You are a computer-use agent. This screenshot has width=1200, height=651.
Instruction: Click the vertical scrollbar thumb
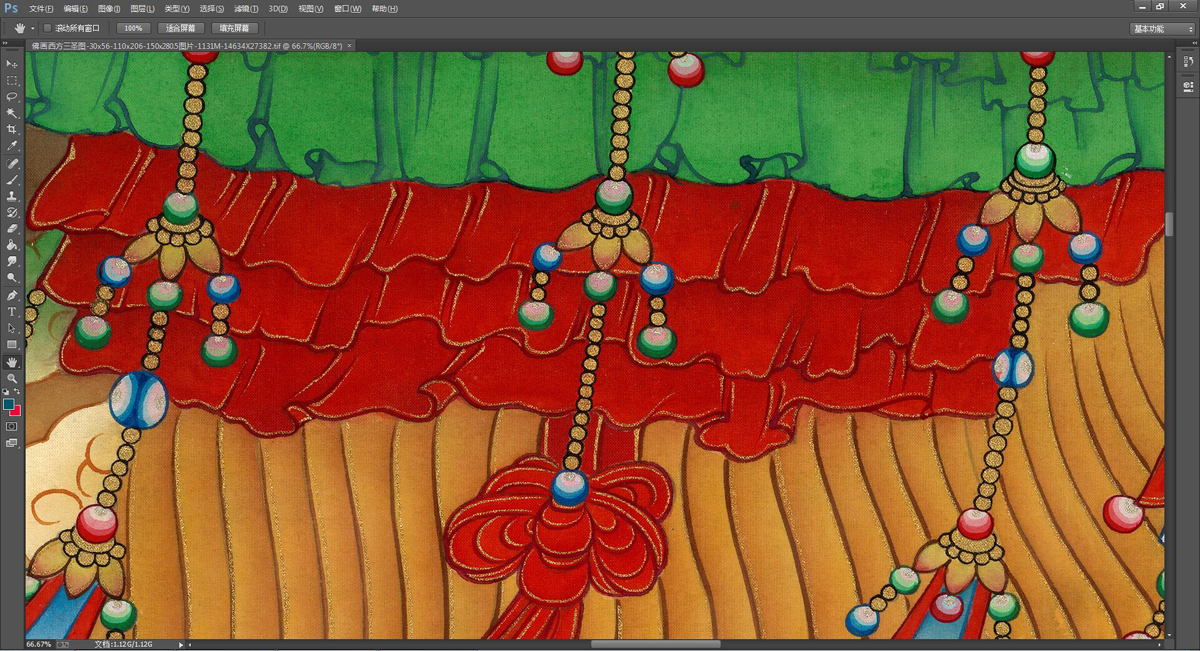[1169, 223]
